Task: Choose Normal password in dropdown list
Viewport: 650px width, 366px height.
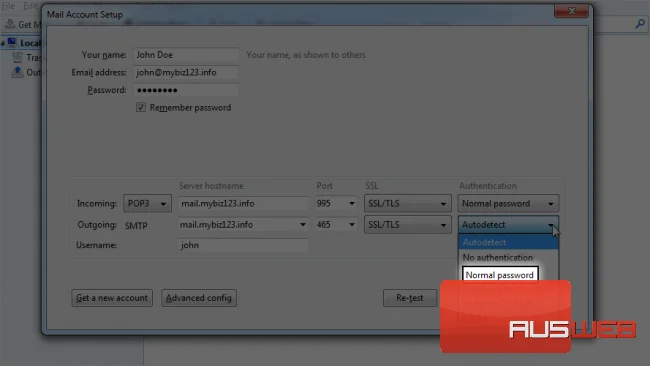Action: click(x=500, y=275)
